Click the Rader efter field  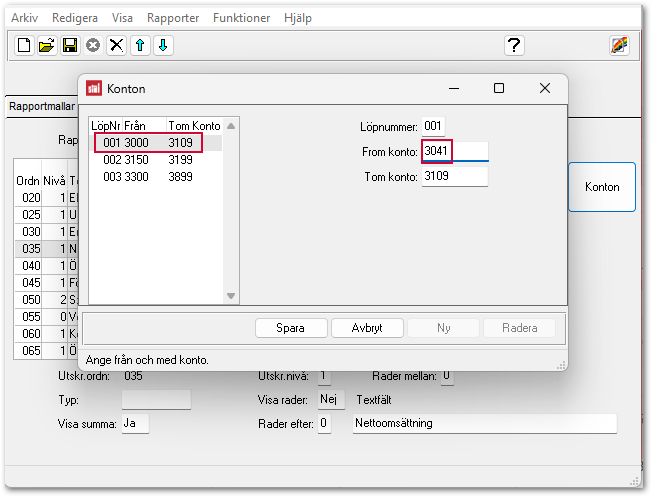point(324,424)
